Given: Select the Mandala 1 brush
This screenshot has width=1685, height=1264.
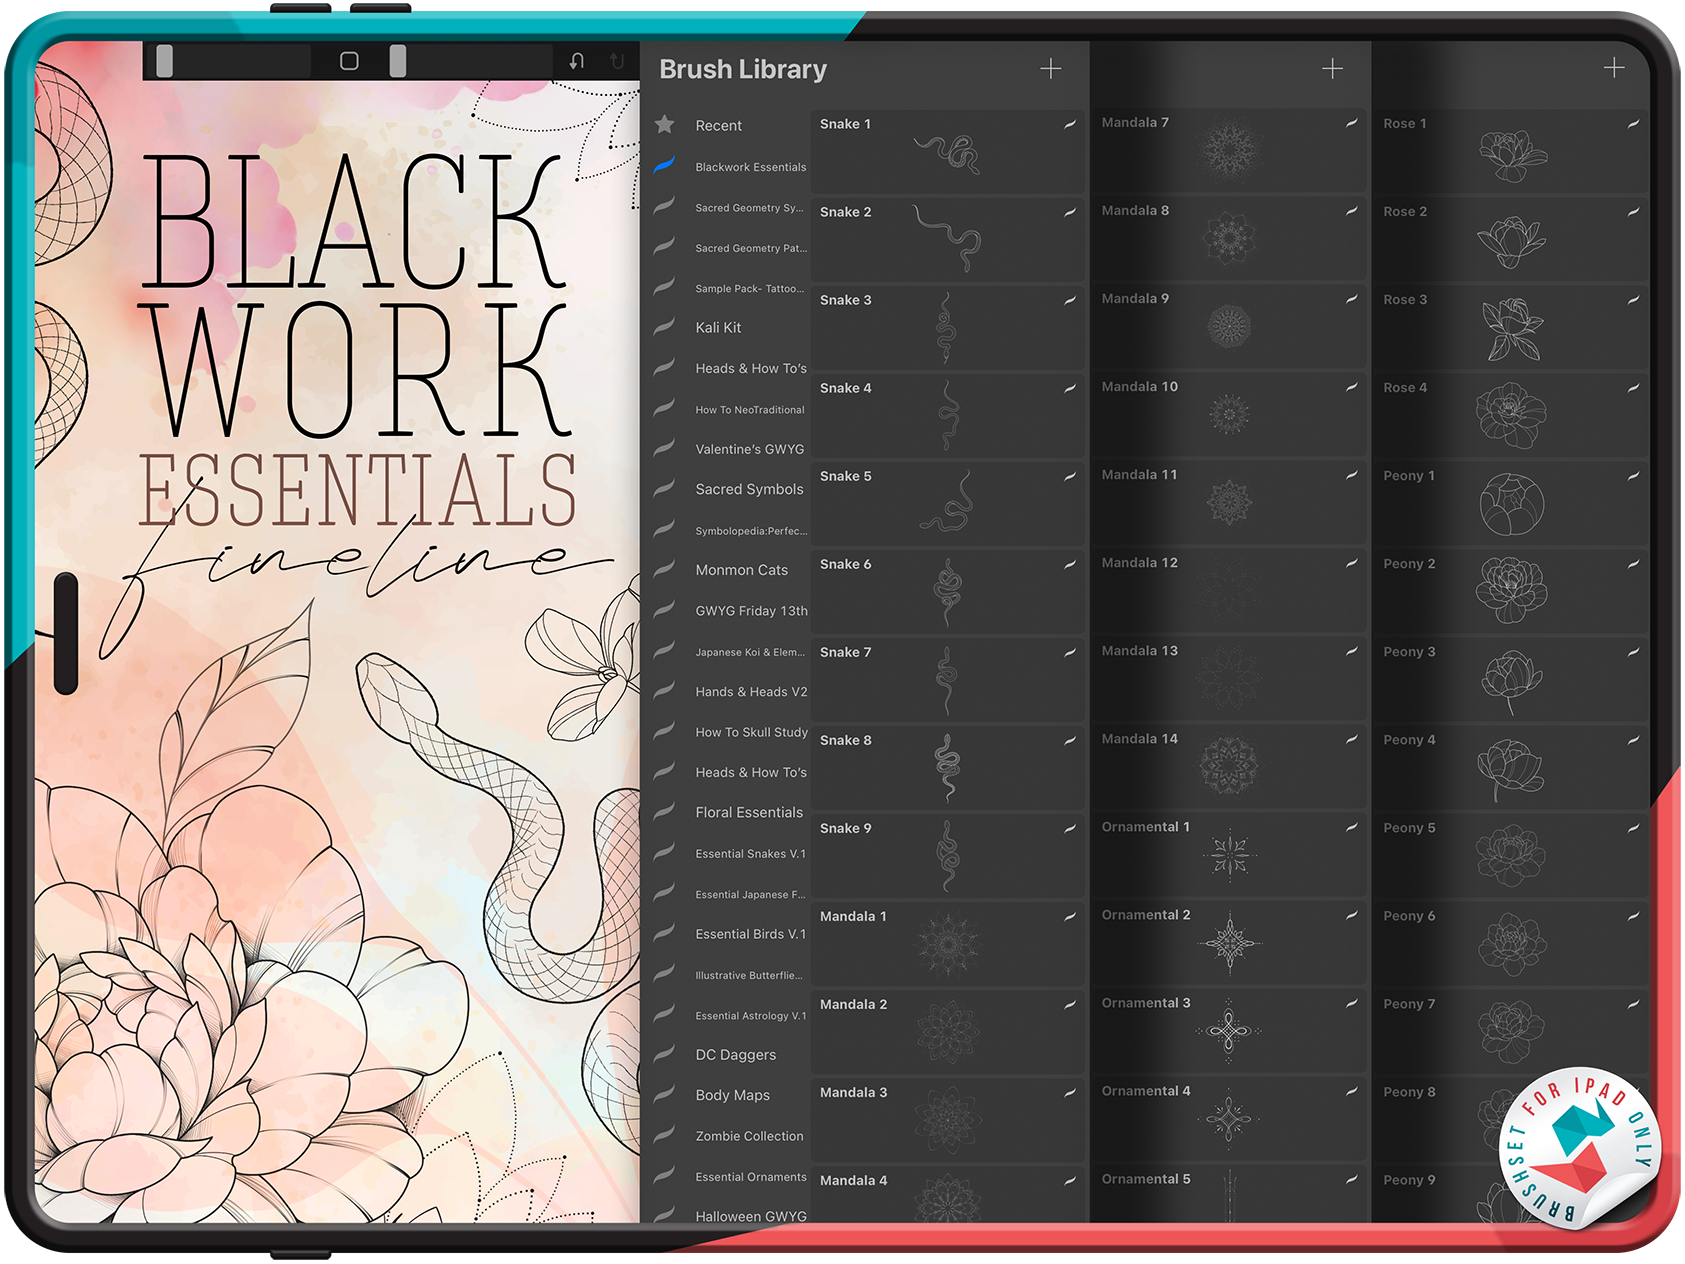Looking at the screenshot, I should tap(948, 944).
